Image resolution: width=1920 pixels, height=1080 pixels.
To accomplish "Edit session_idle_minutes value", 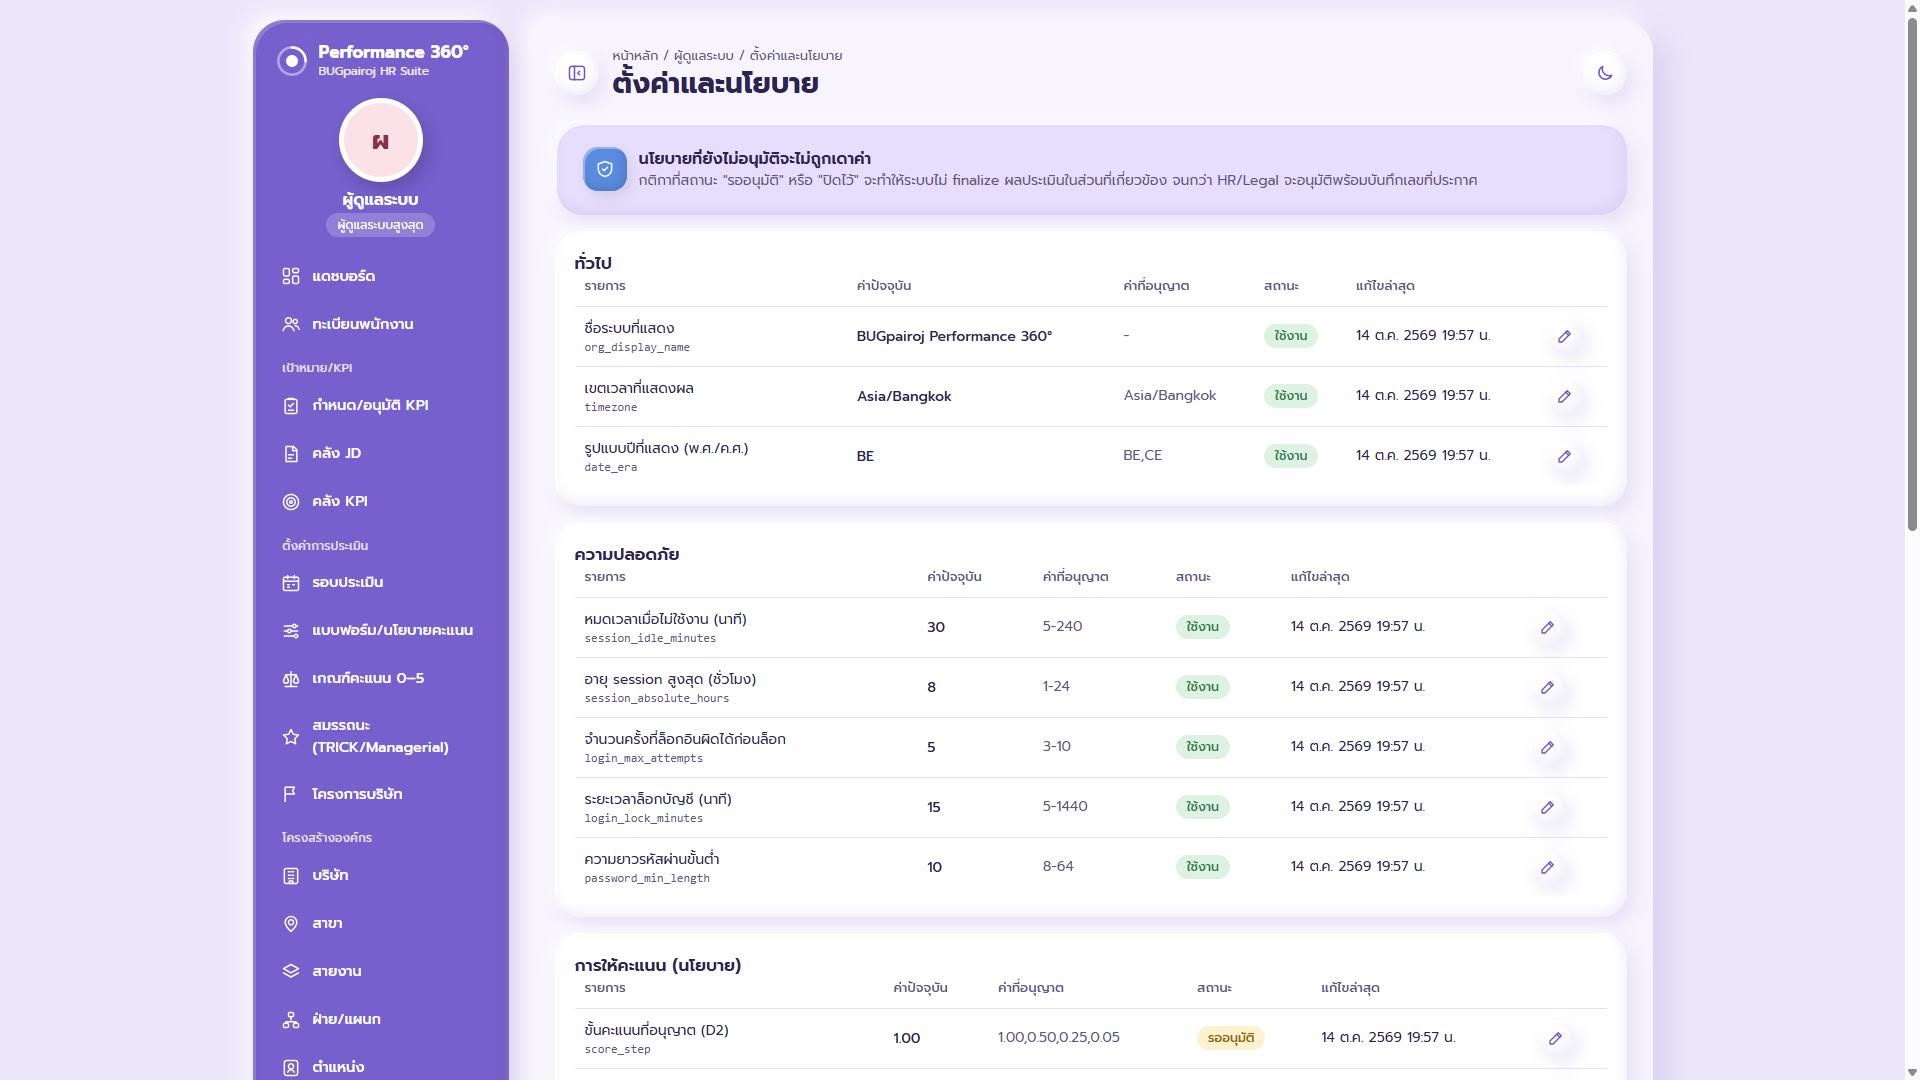I will (1547, 628).
